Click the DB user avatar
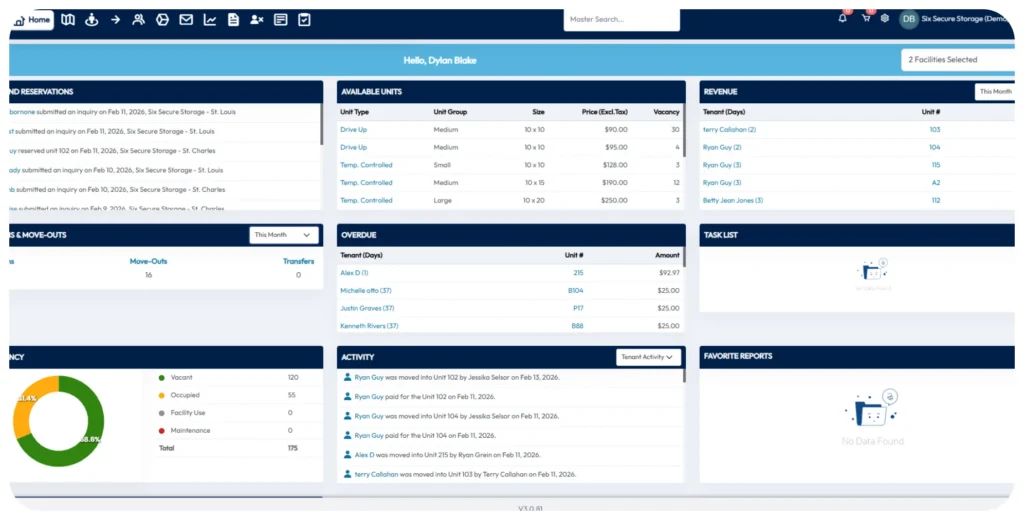The height and width of the screenshot is (520, 1024). (x=908, y=19)
